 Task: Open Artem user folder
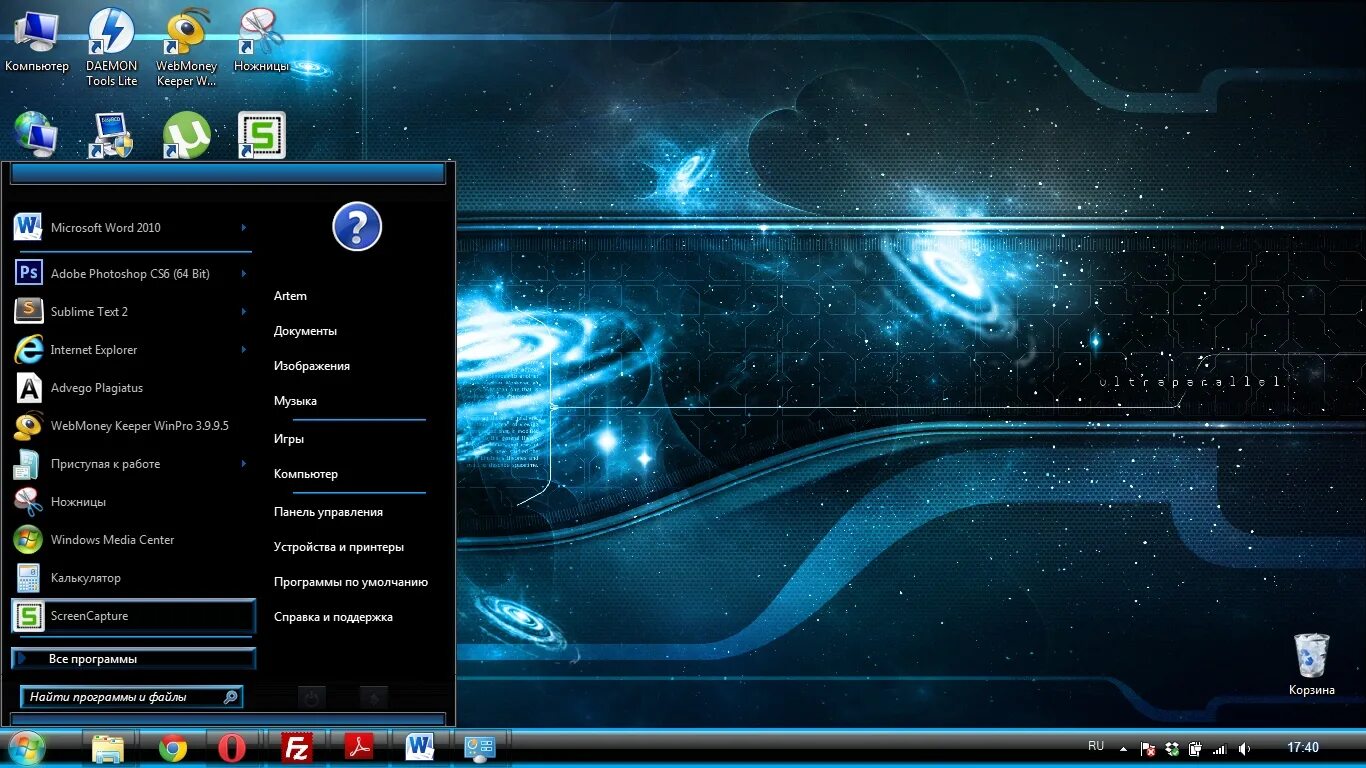pyautogui.click(x=291, y=296)
